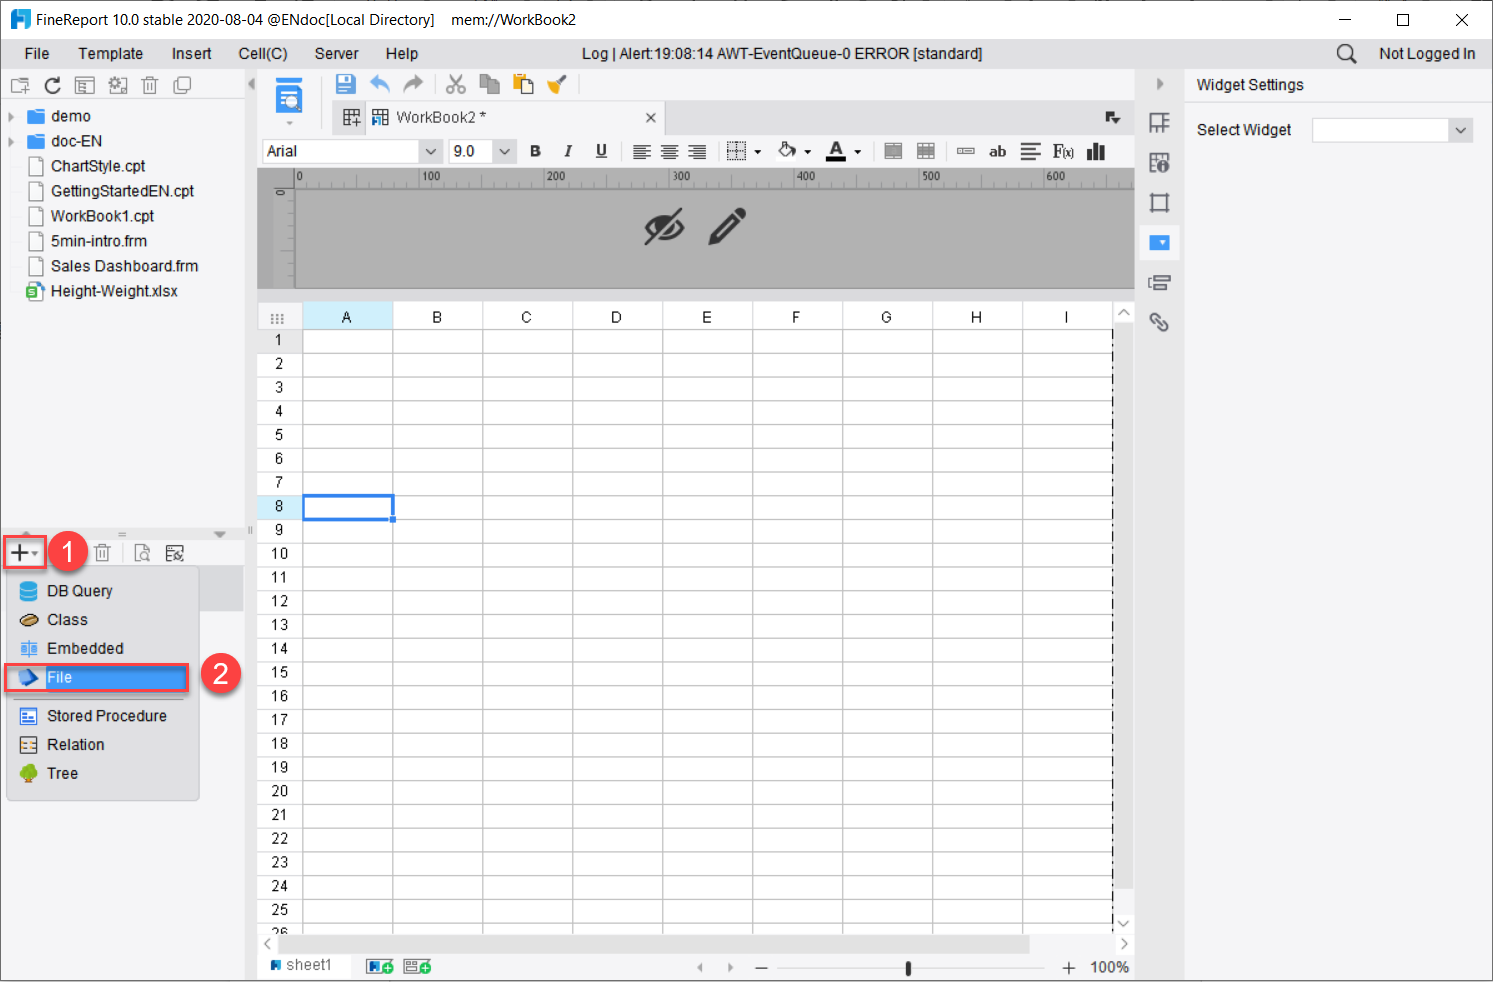Open the Select Widget dropdown
This screenshot has height=982, width=1493.
[x=1461, y=130]
